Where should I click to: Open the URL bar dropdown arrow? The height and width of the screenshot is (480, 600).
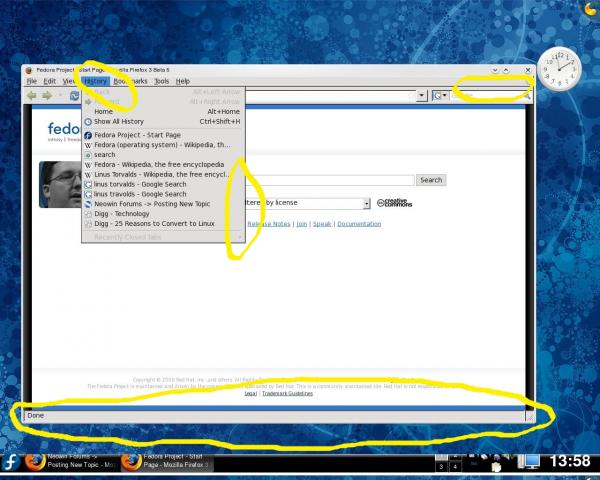point(422,95)
